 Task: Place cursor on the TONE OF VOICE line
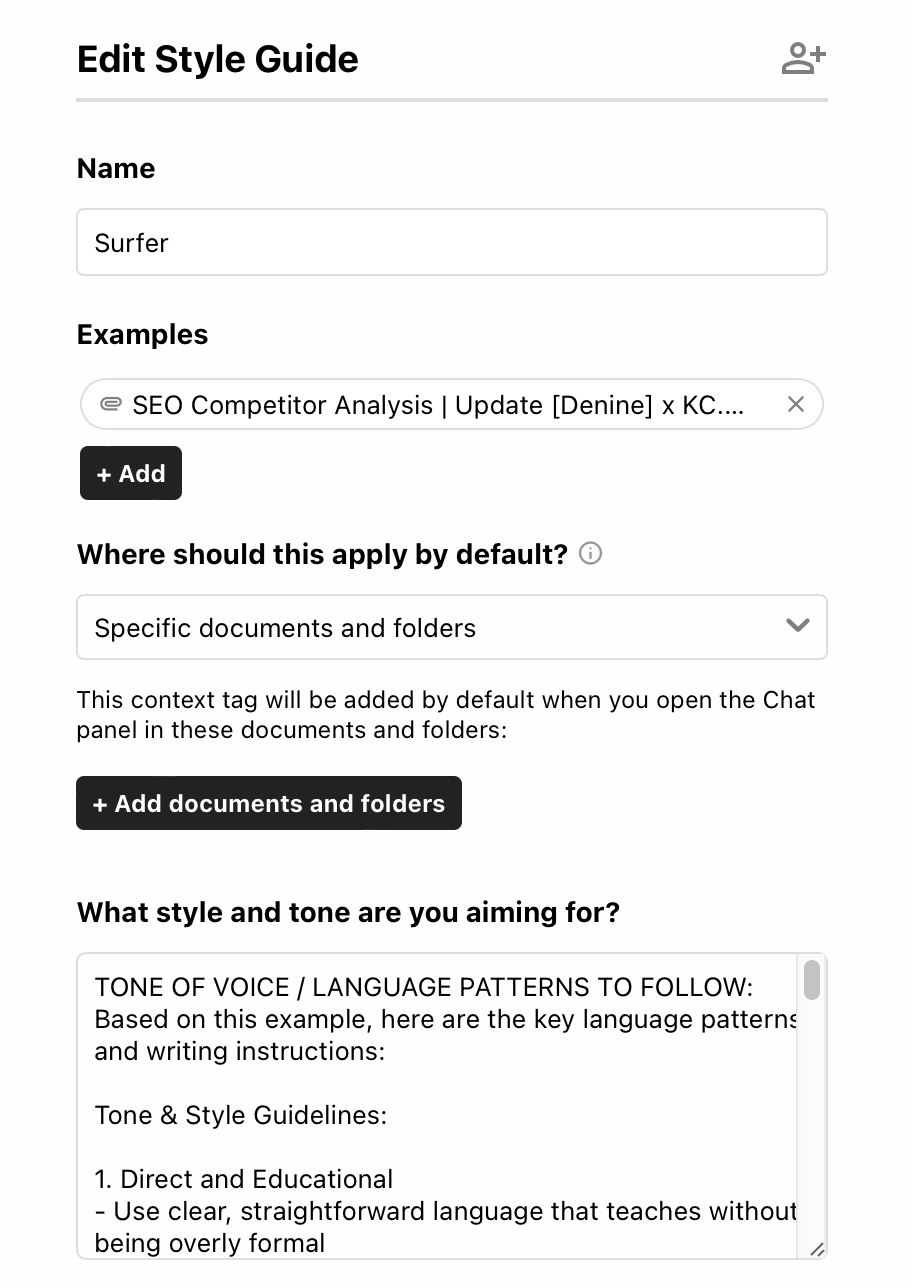coord(423,987)
